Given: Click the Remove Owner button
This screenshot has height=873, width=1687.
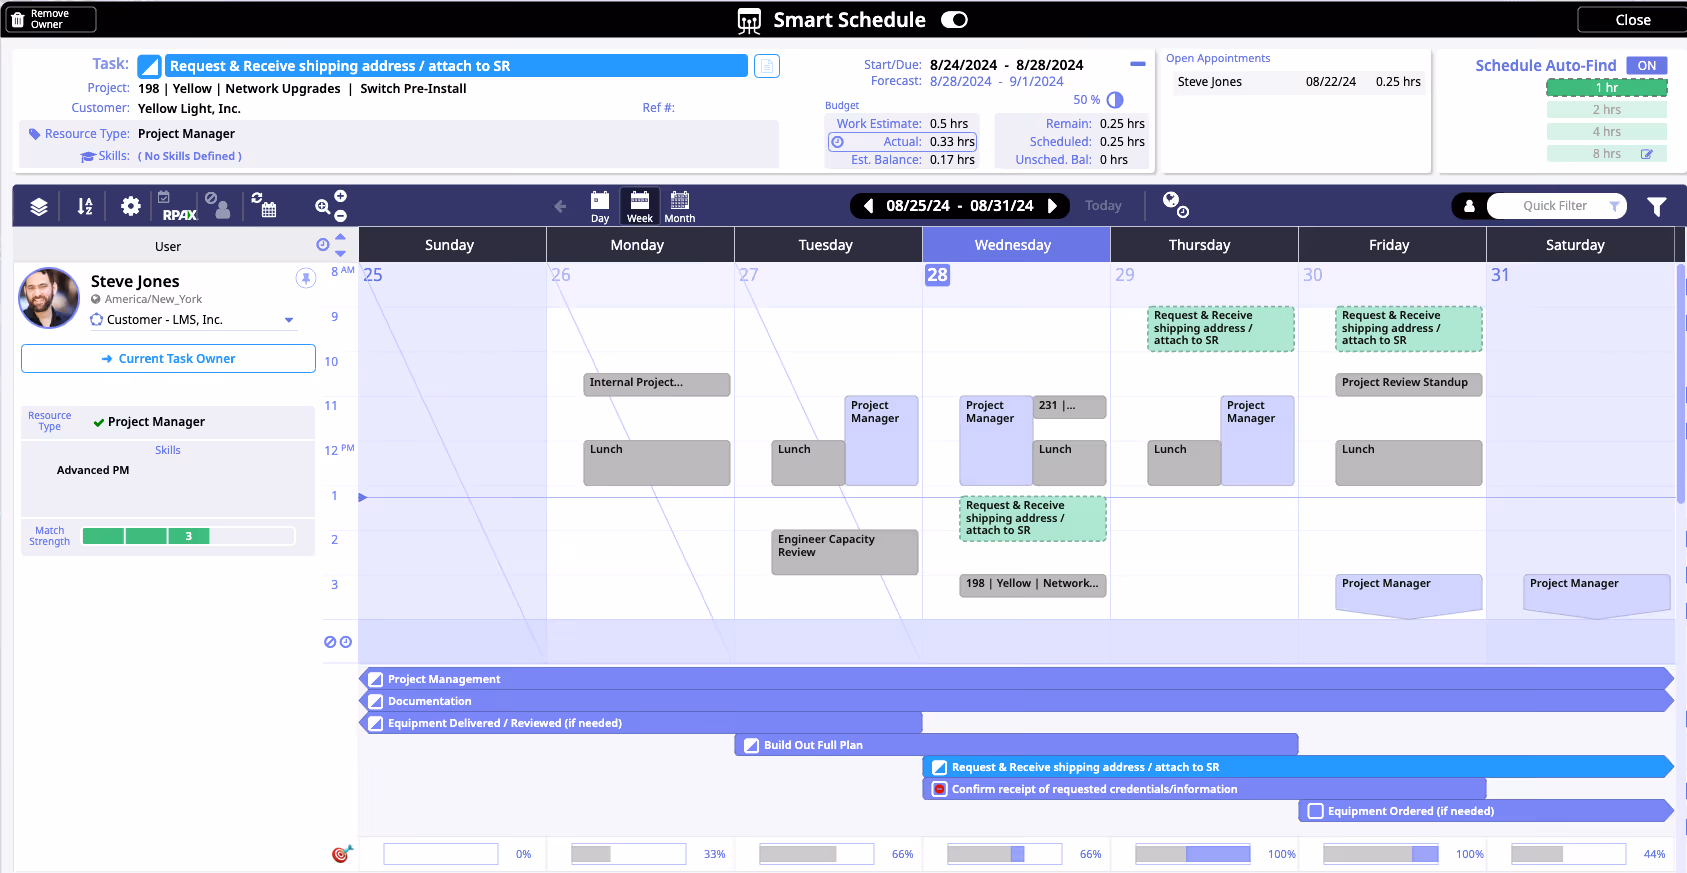Looking at the screenshot, I should pos(51,20).
